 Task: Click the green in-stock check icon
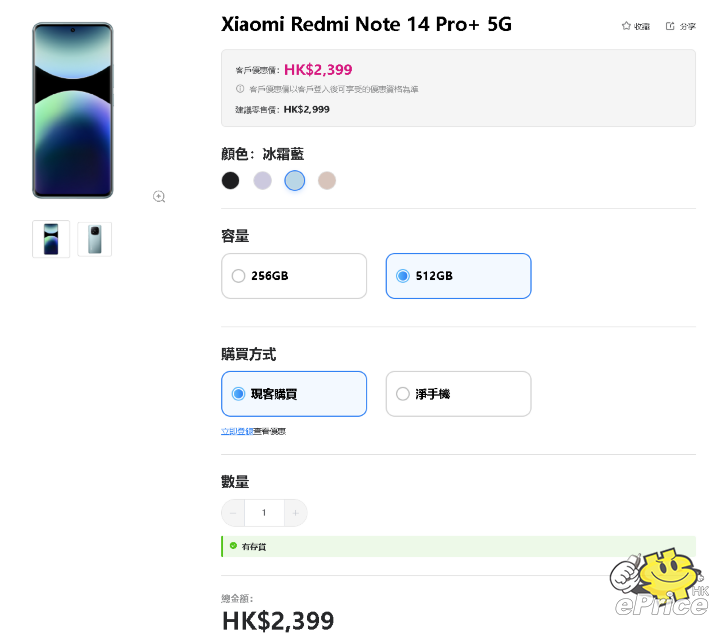[x=233, y=546]
